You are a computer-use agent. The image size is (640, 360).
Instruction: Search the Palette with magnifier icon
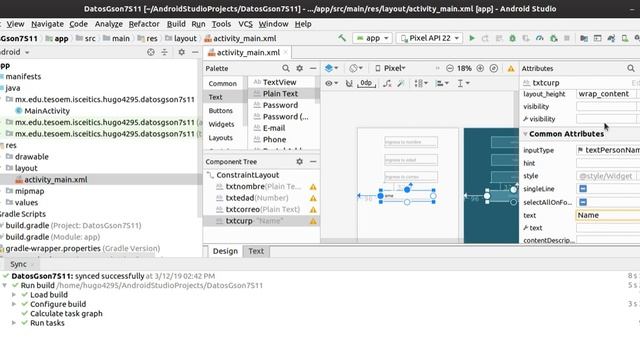point(286,68)
